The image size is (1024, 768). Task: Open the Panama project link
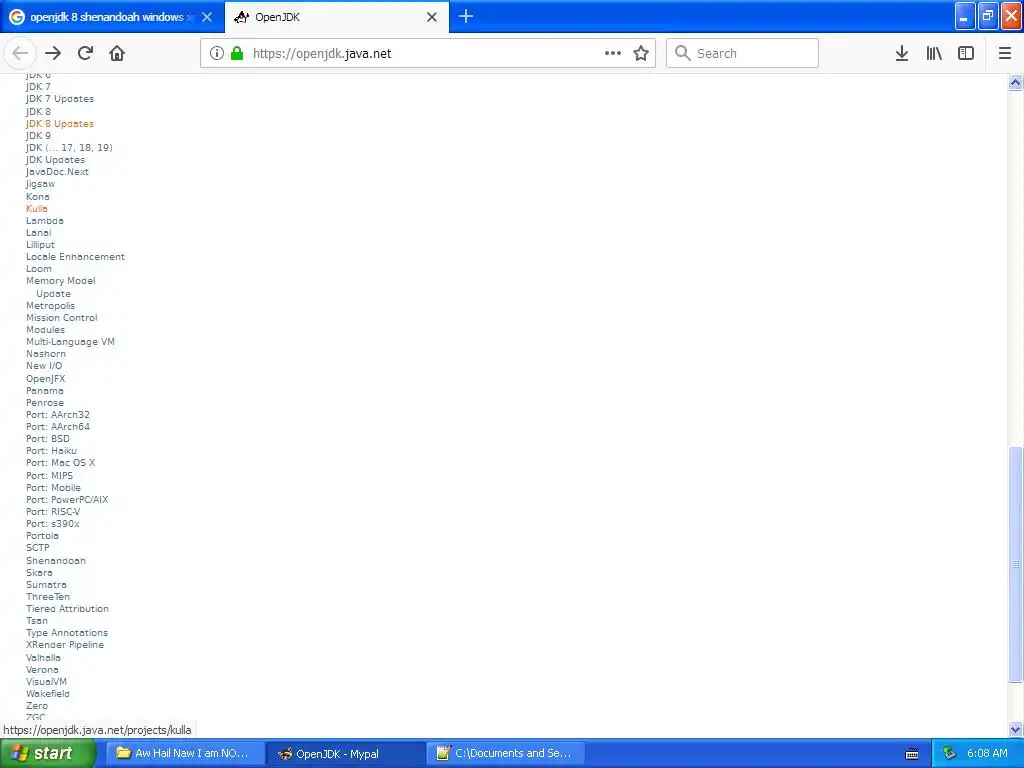click(x=44, y=391)
